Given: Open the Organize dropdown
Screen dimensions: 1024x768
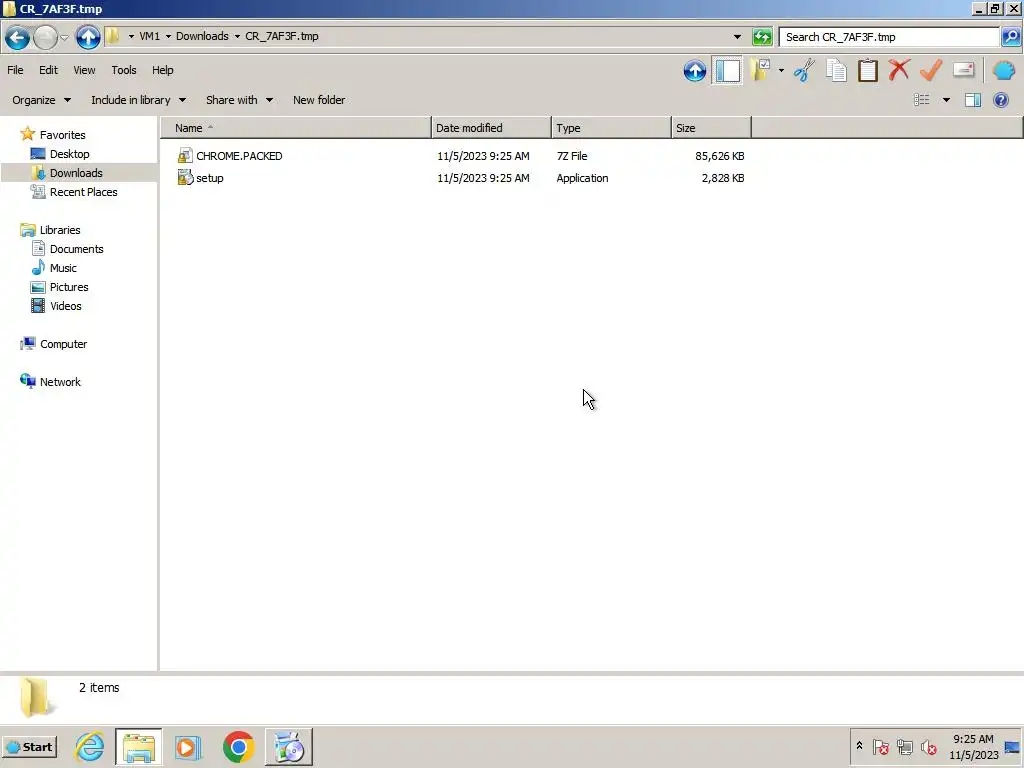Looking at the screenshot, I should 41,100.
